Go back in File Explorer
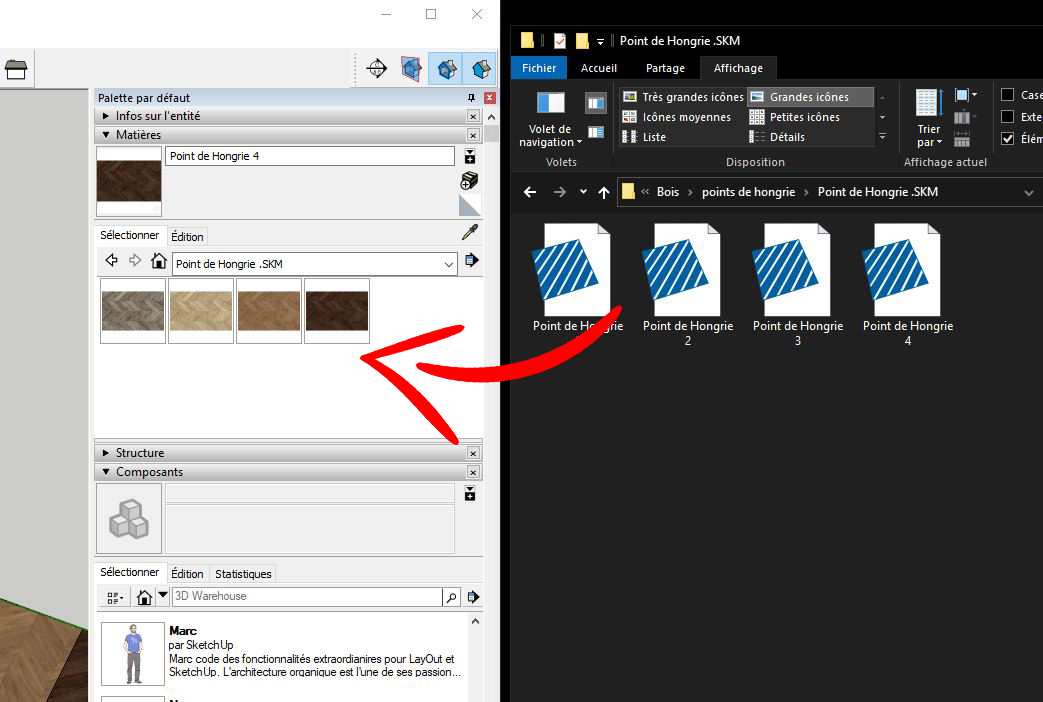The height and width of the screenshot is (702, 1043). pos(530,192)
